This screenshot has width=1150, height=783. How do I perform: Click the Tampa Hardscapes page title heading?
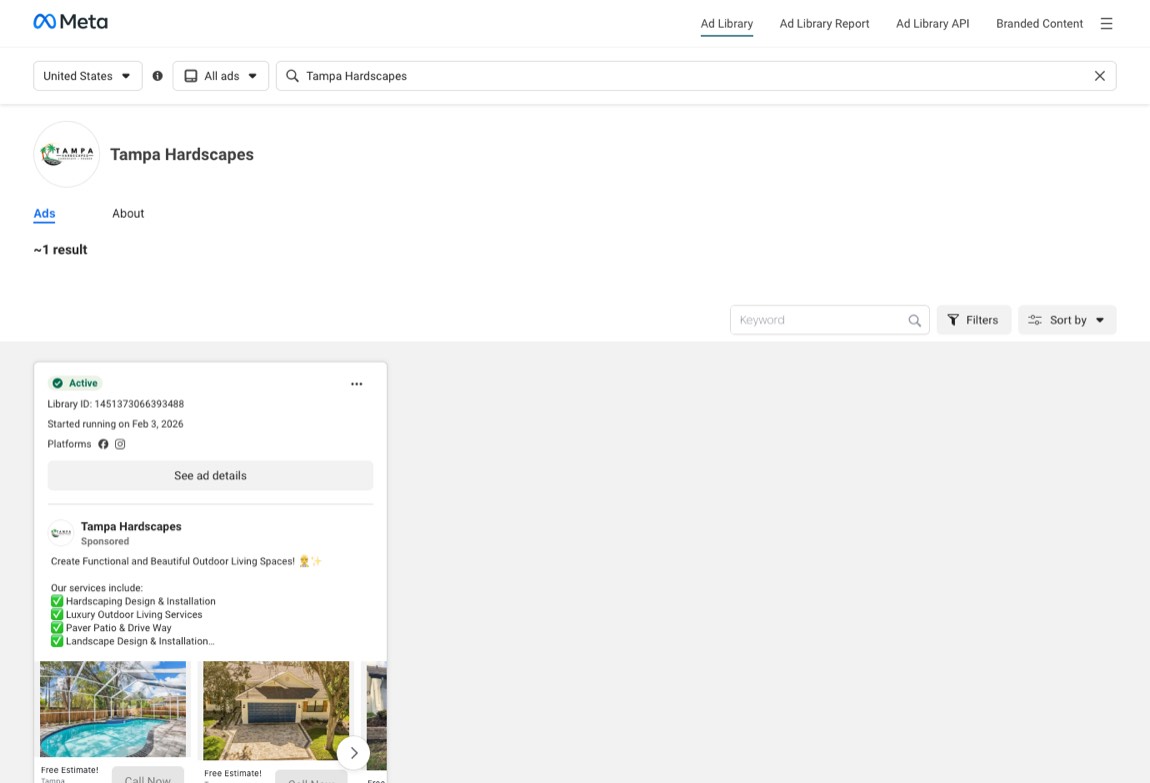(x=182, y=155)
